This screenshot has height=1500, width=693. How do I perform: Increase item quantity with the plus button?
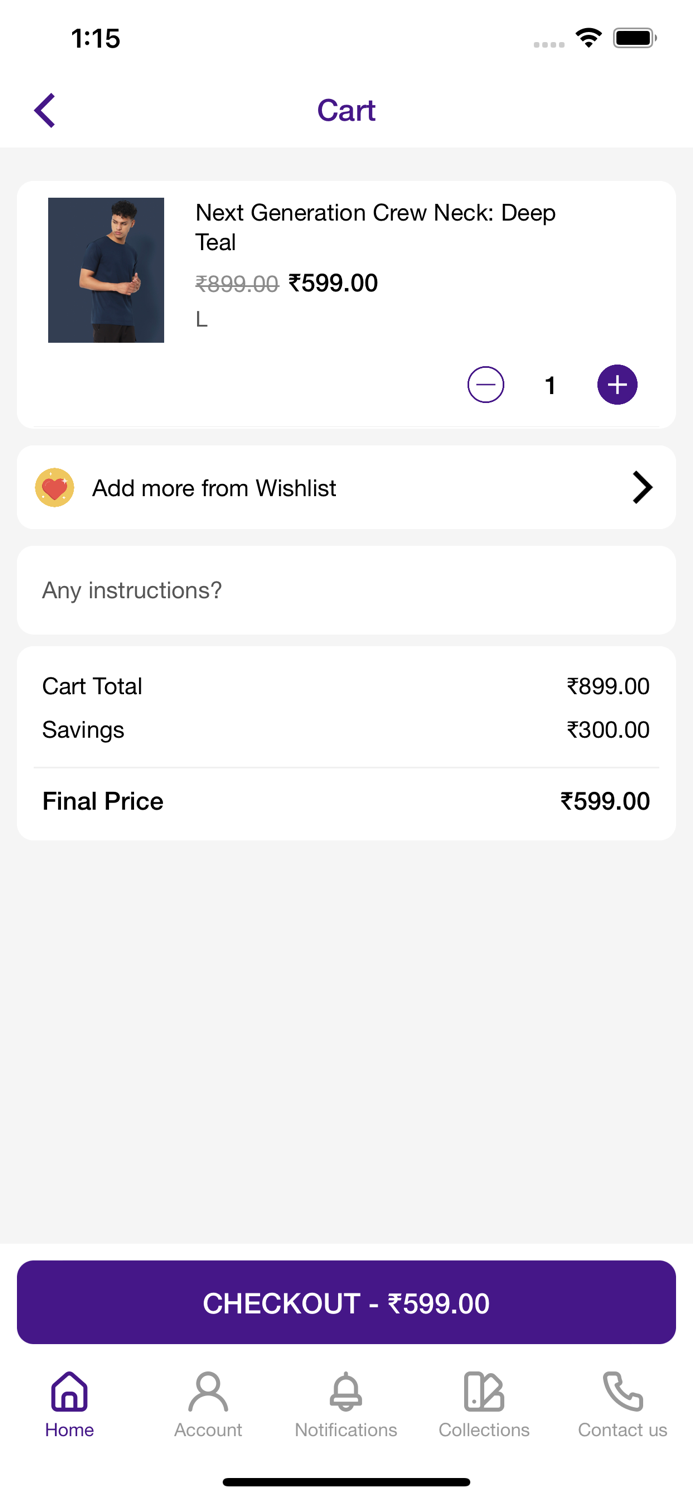coord(617,384)
